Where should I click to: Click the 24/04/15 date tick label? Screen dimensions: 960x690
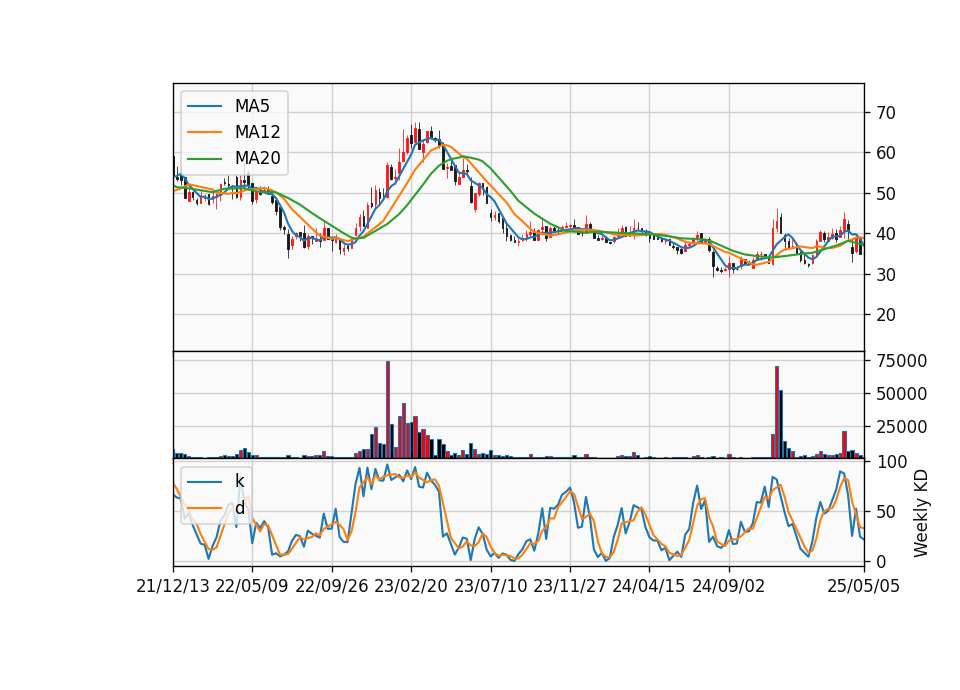pos(649,586)
